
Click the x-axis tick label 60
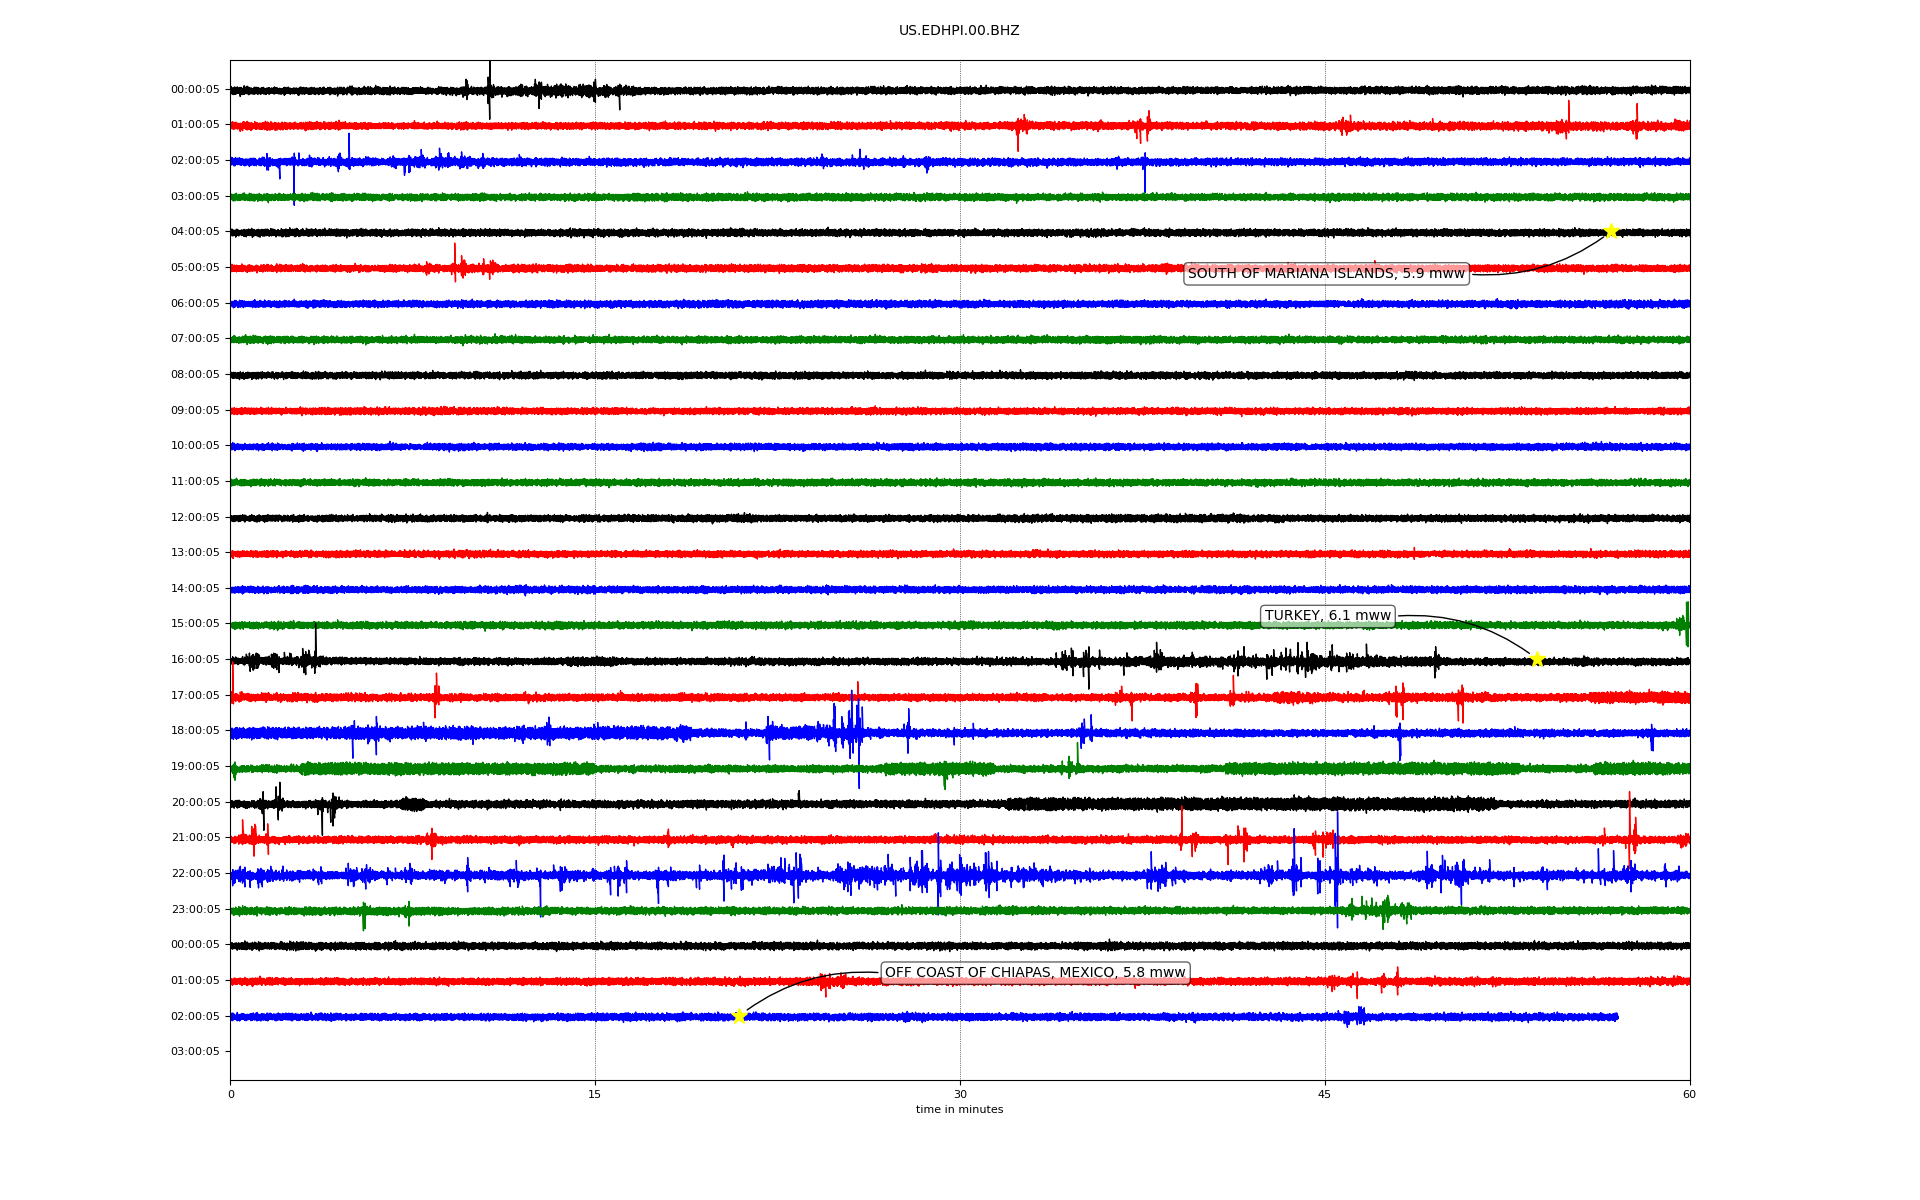(1689, 1095)
